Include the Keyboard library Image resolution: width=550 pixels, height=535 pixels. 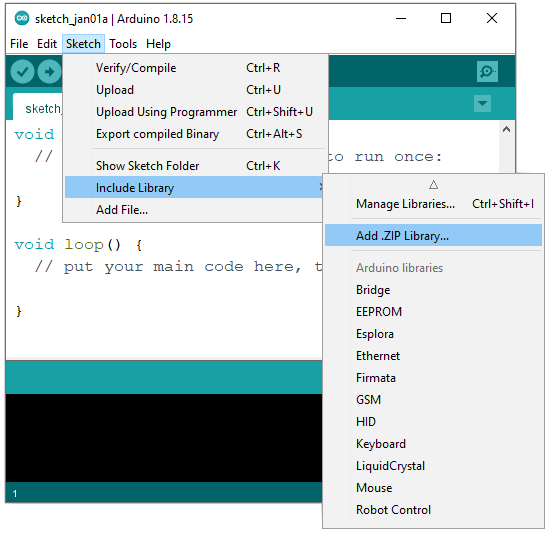[x=433, y=444]
